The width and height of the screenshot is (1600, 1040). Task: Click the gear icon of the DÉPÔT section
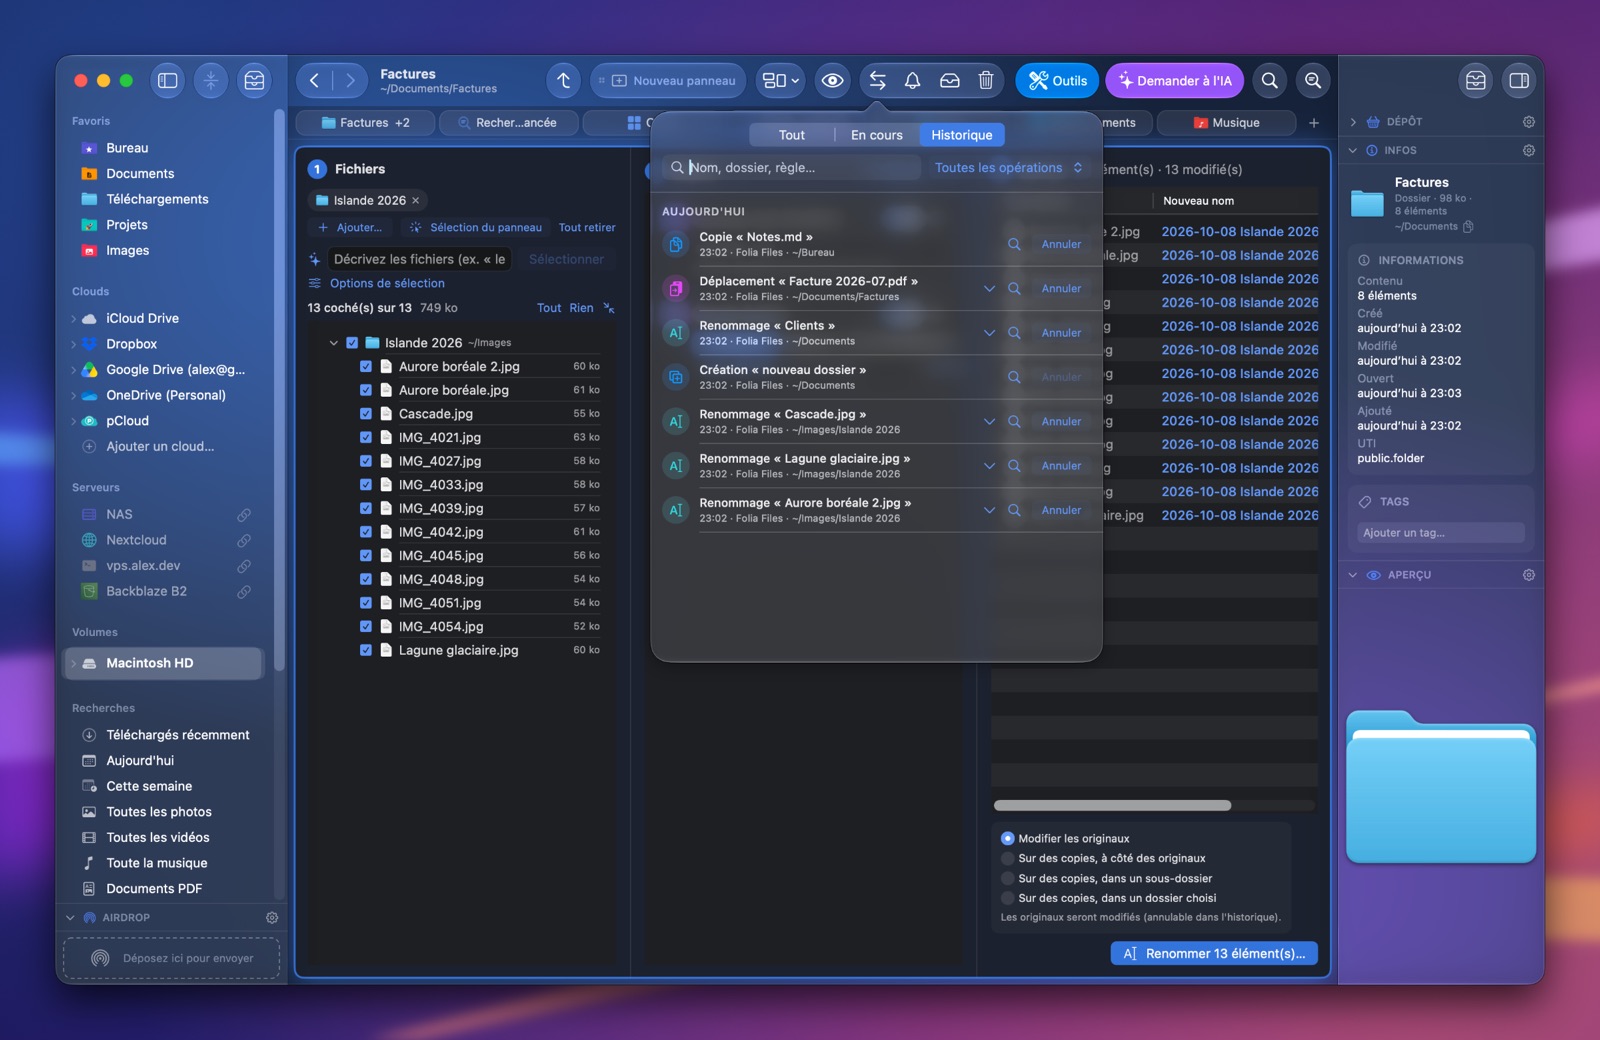tap(1529, 122)
